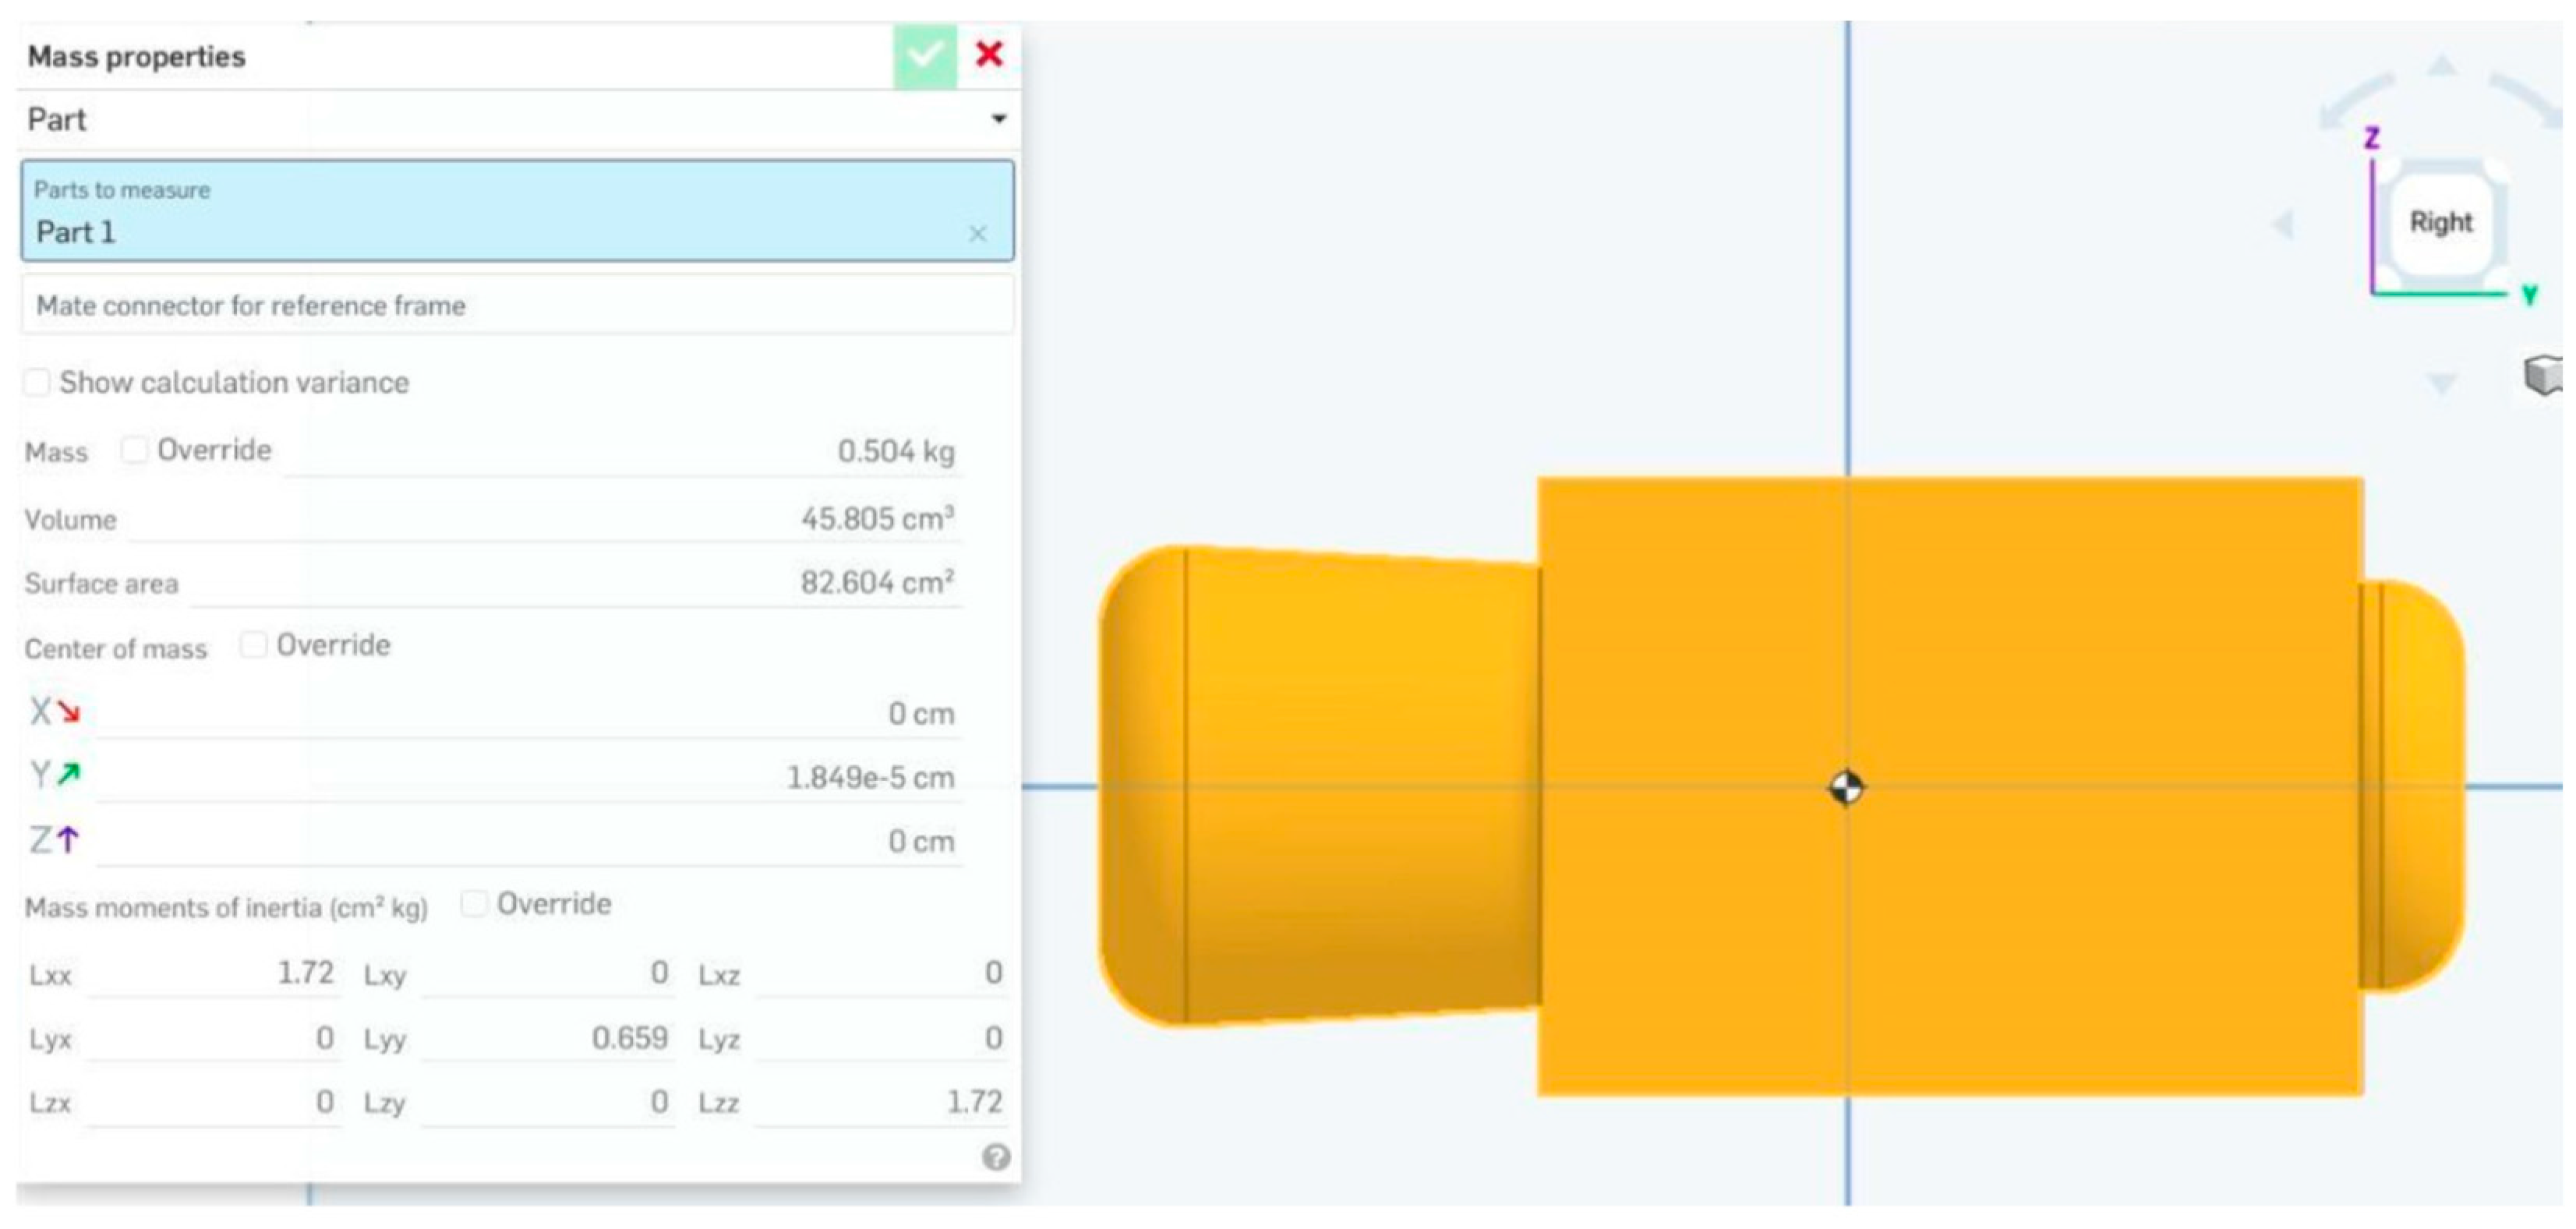The height and width of the screenshot is (1229, 2576).
Task: Click center of mass marker on model
Action: 1846,788
